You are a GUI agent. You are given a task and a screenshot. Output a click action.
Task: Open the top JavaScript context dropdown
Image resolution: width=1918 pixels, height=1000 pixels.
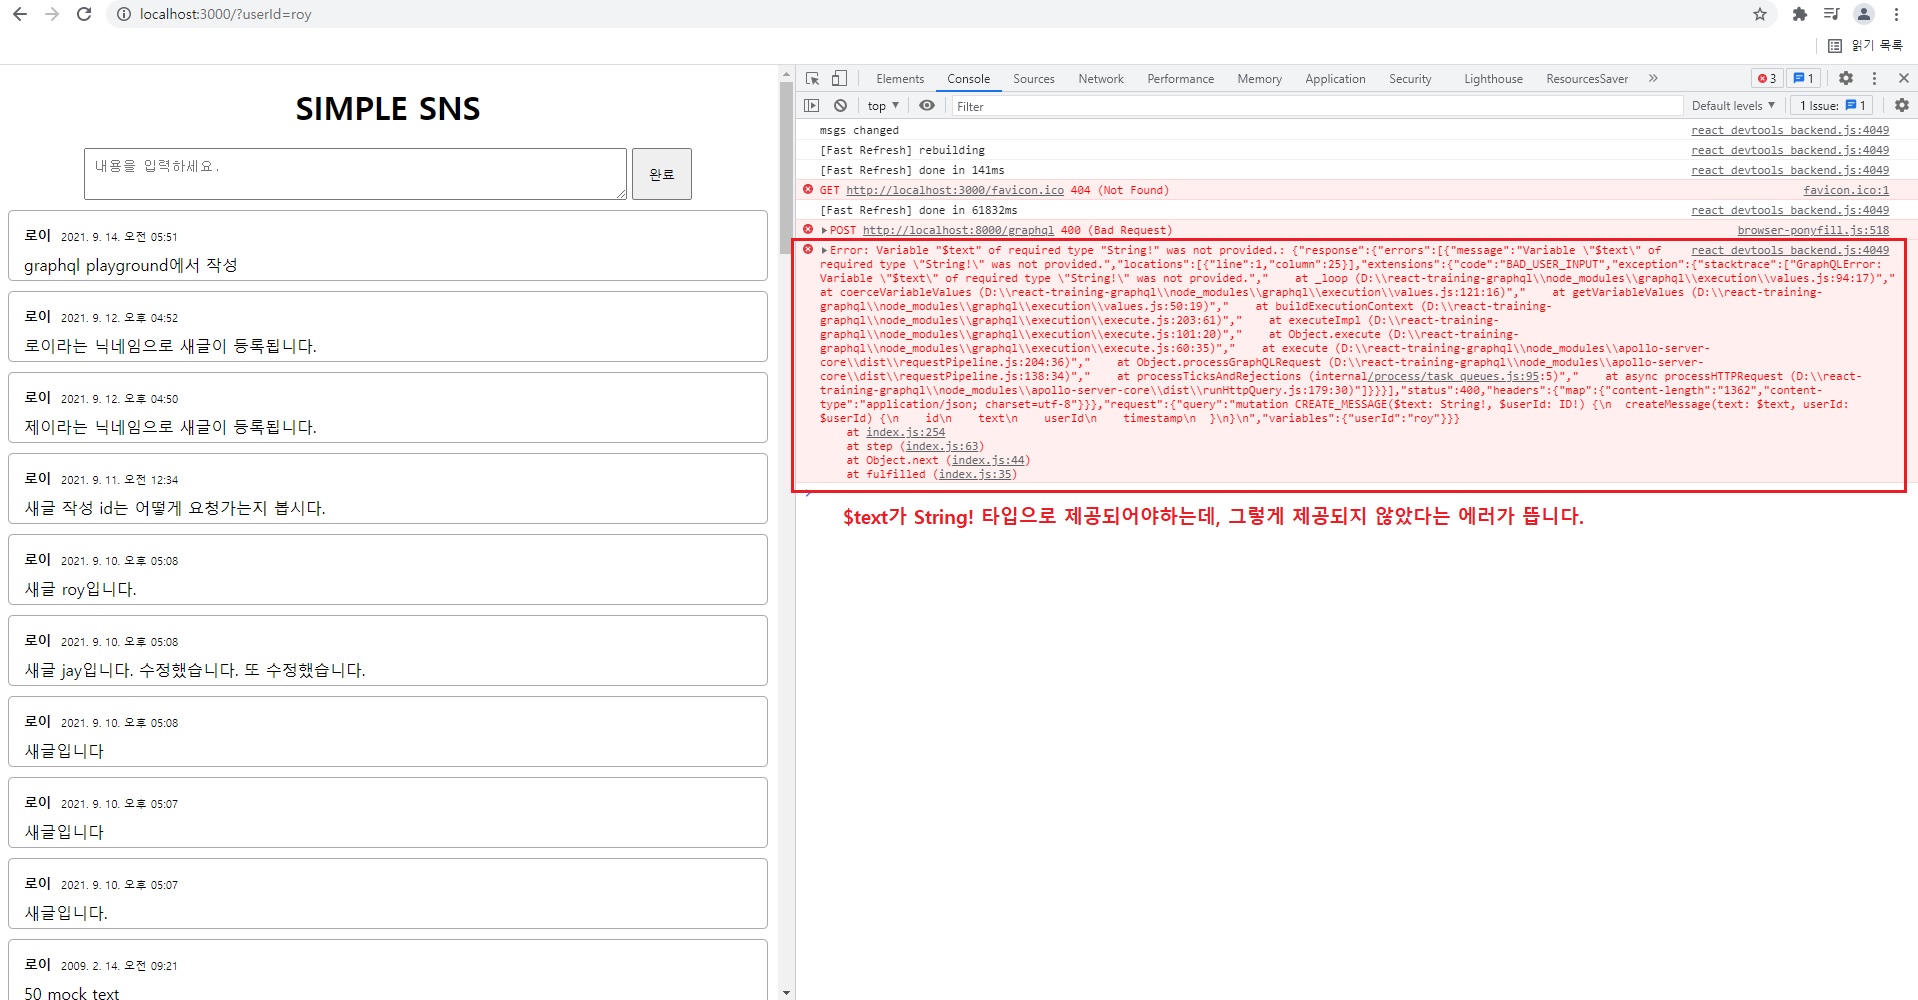[x=883, y=106]
